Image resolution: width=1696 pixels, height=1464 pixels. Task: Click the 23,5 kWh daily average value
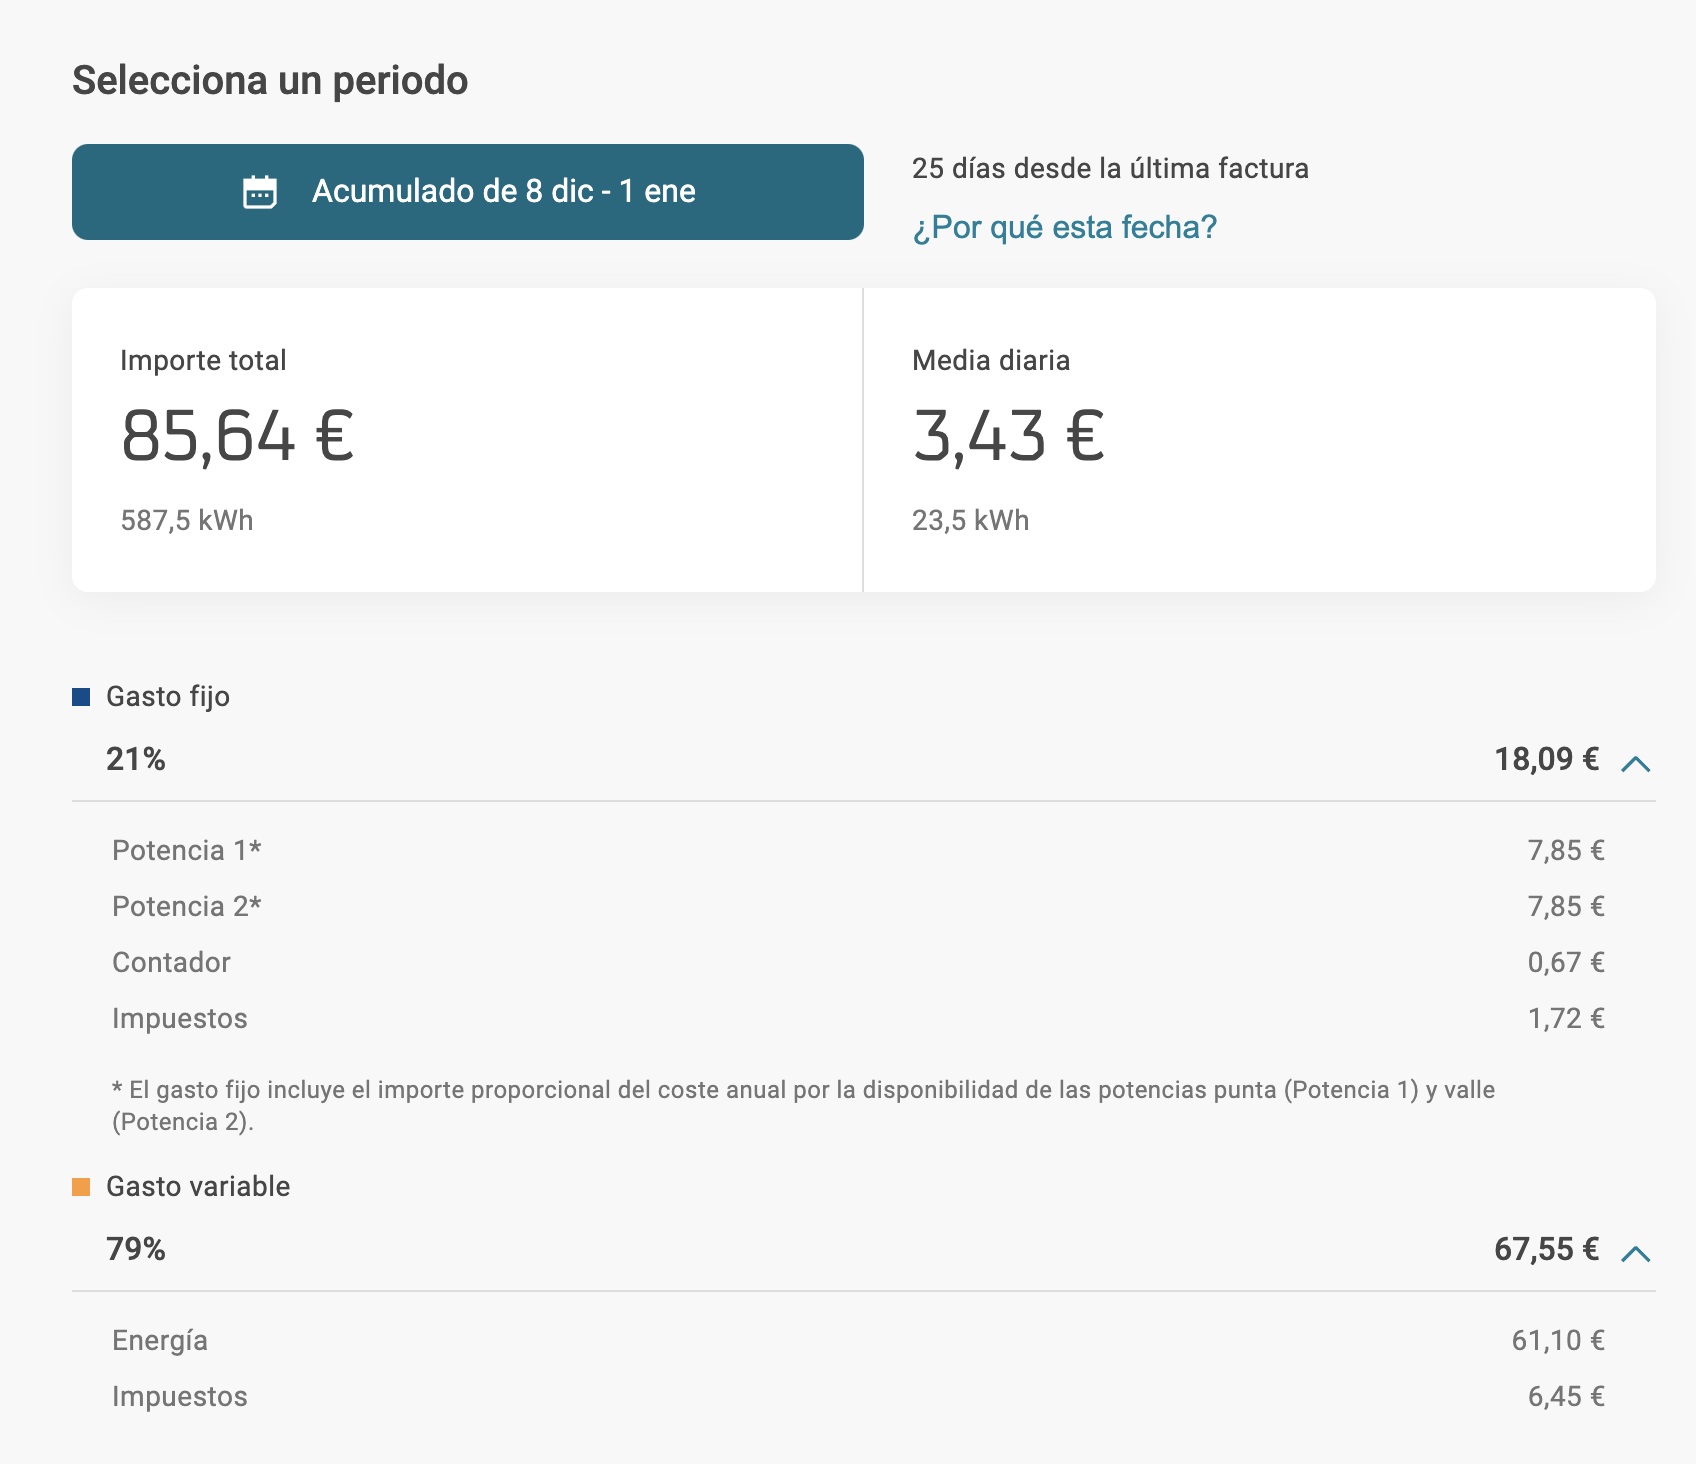(970, 520)
